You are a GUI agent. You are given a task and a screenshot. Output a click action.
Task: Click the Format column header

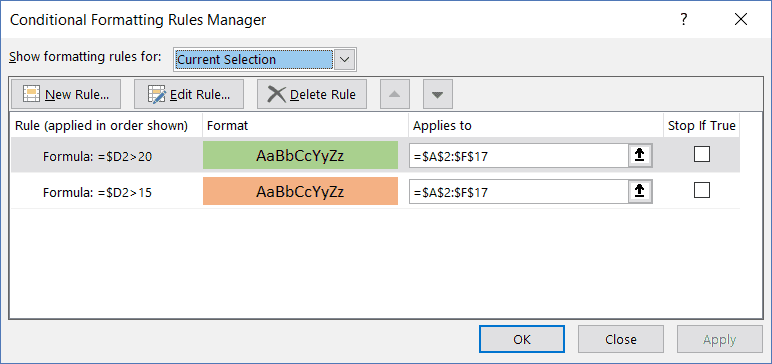(305, 126)
